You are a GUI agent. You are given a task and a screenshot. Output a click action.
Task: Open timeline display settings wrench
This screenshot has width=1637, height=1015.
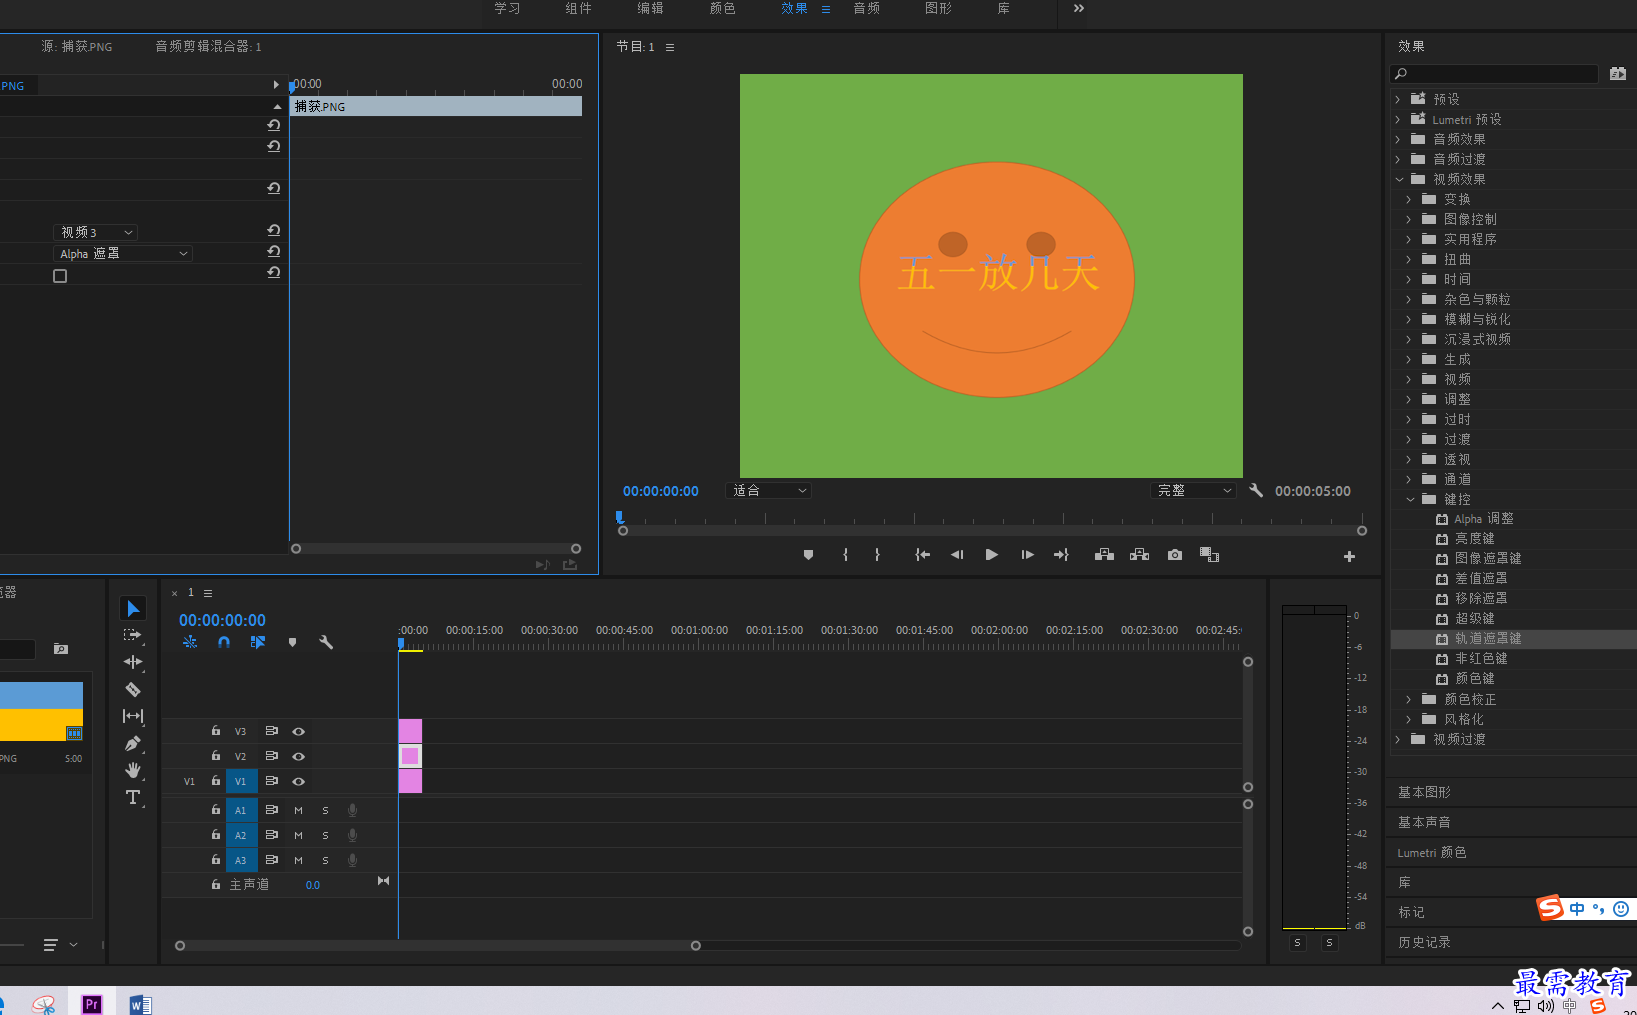coord(326,642)
